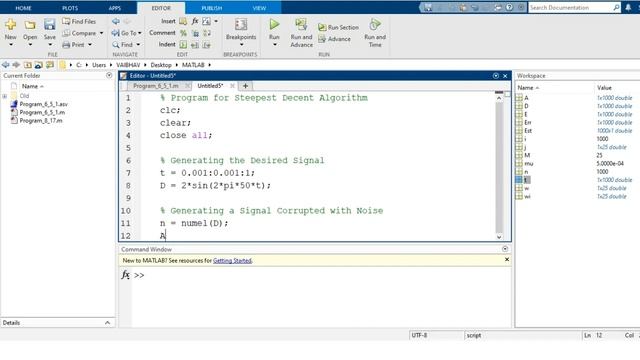Click the comment percent icon
This screenshot has width=640, height=360.
183,33
